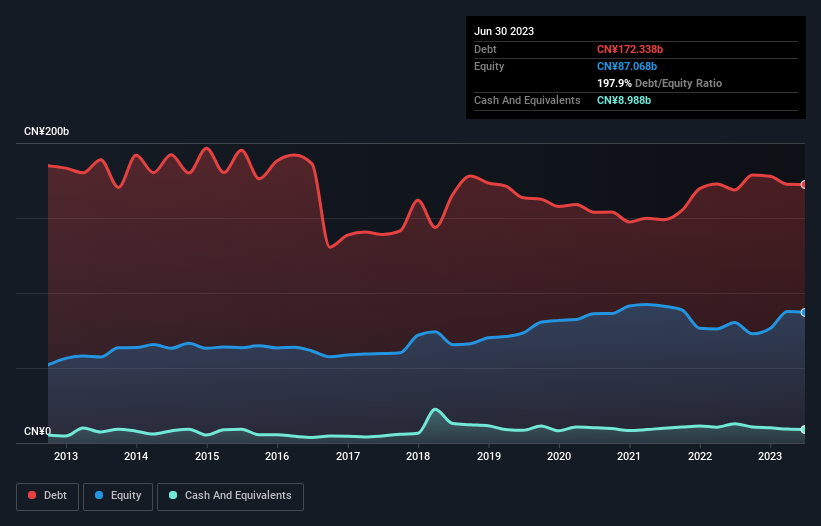Image resolution: width=821 pixels, height=526 pixels.
Task: Click the CN¥87.068b equity value
Action: (627, 66)
